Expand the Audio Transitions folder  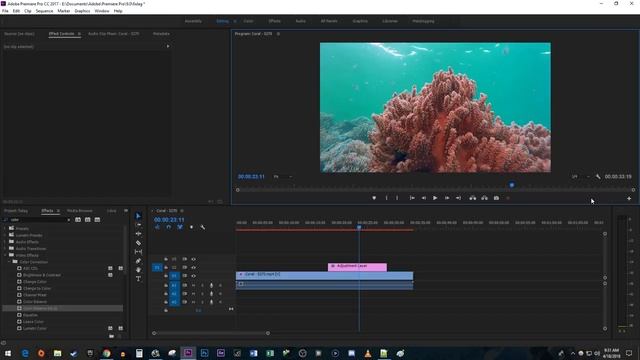point(5,248)
